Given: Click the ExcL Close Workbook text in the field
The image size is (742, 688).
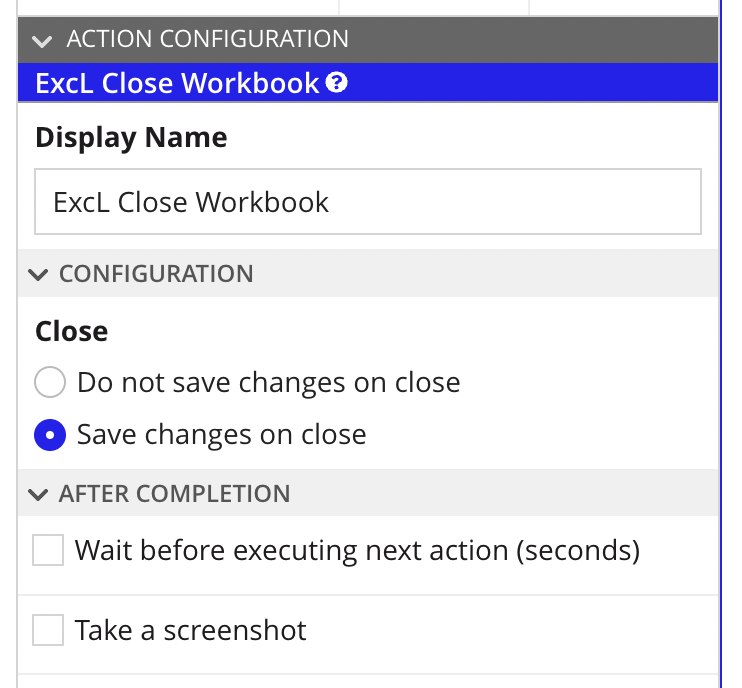Looking at the screenshot, I should 191,203.
